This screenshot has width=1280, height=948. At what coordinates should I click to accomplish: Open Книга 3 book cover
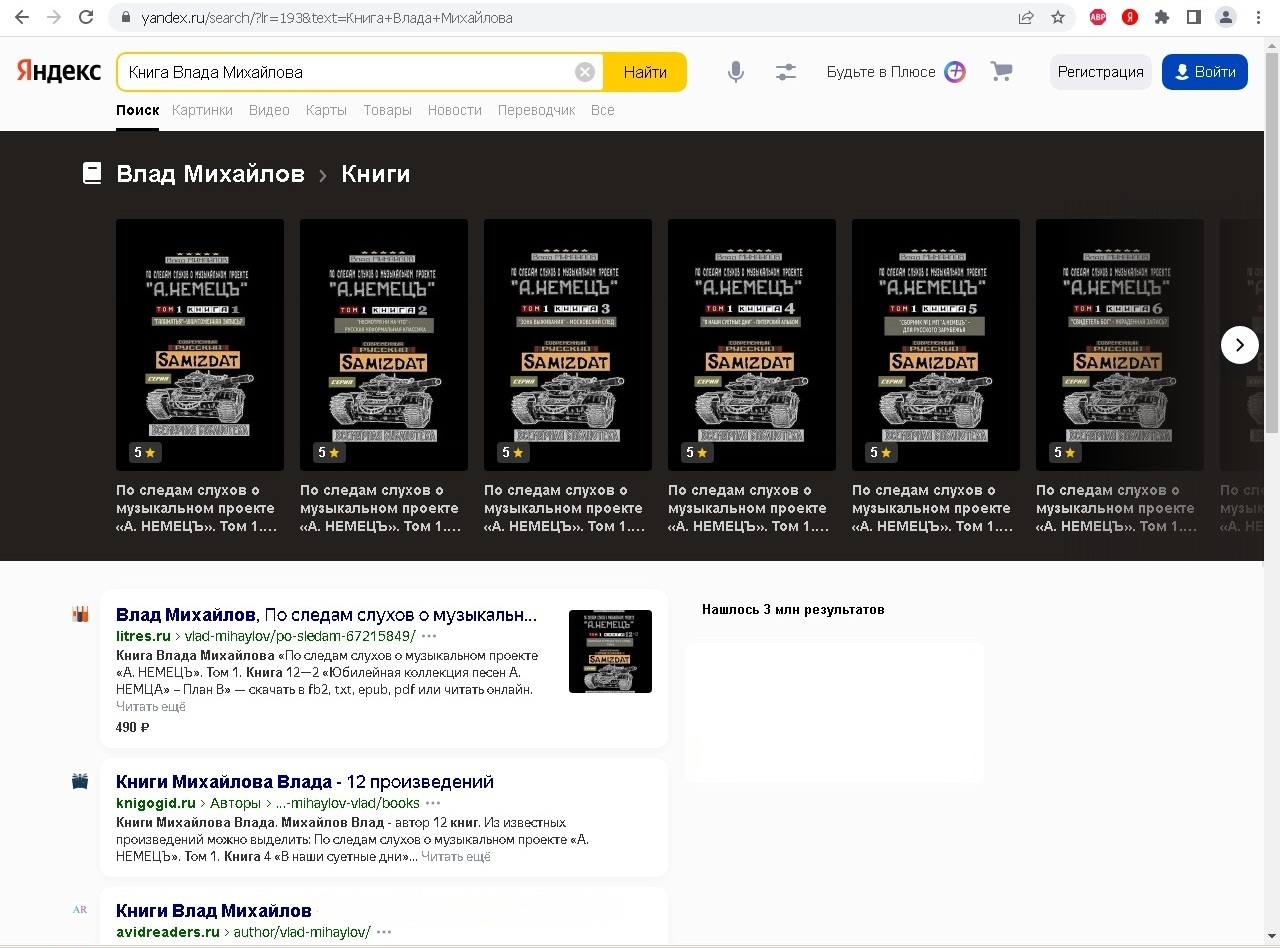[568, 345]
